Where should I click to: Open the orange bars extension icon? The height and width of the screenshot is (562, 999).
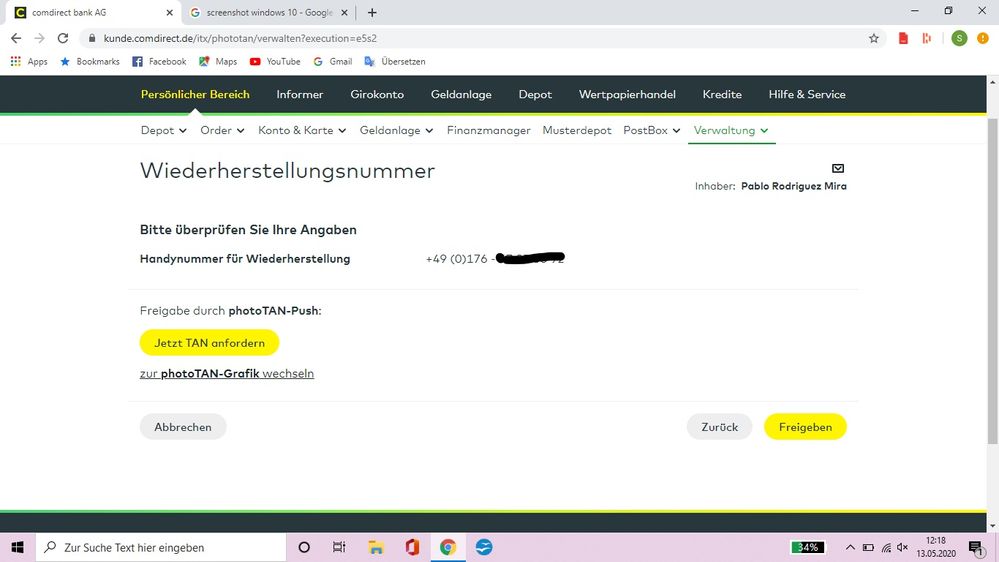[926, 38]
